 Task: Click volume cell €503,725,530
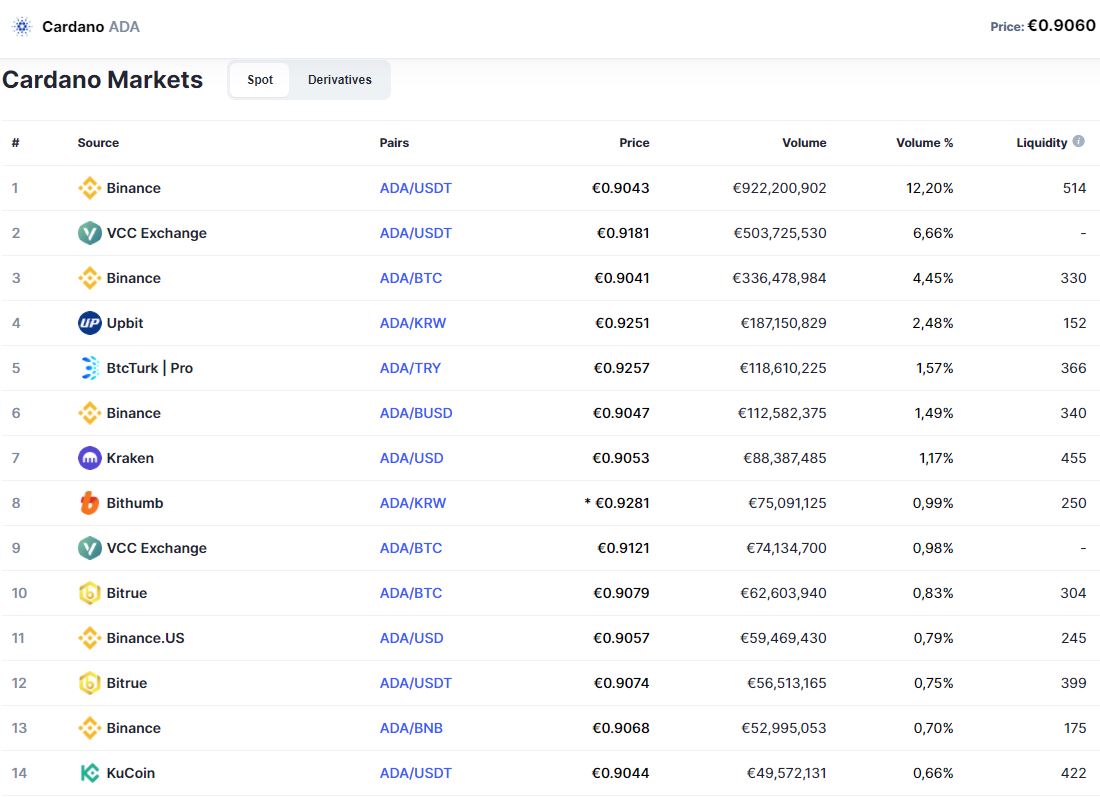[x=780, y=233]
